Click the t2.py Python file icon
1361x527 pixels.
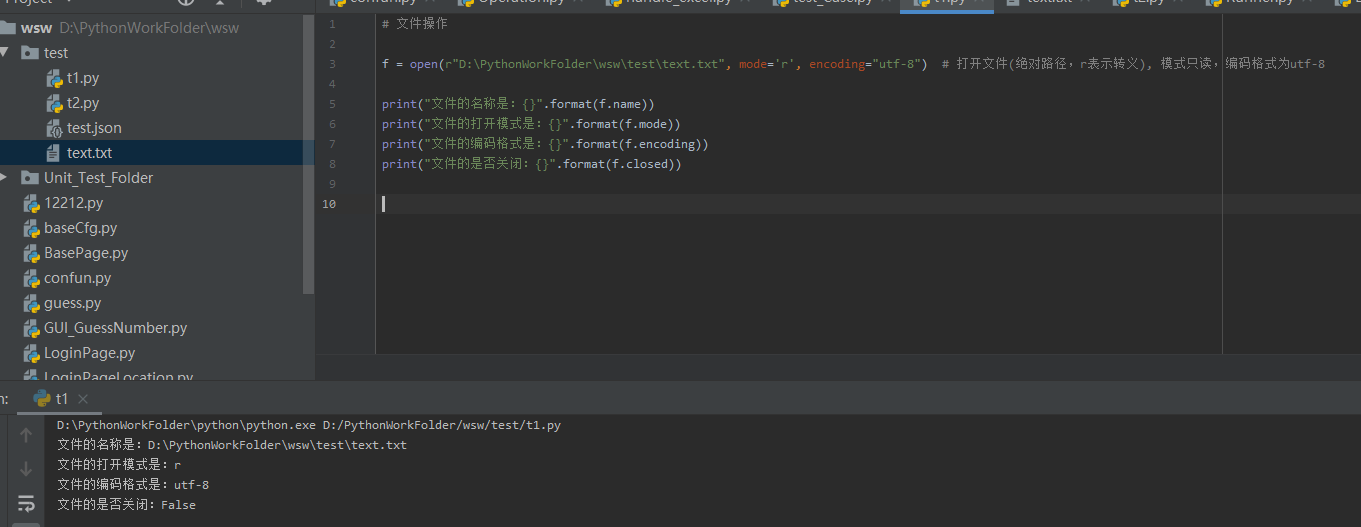(x=55, y=103)
